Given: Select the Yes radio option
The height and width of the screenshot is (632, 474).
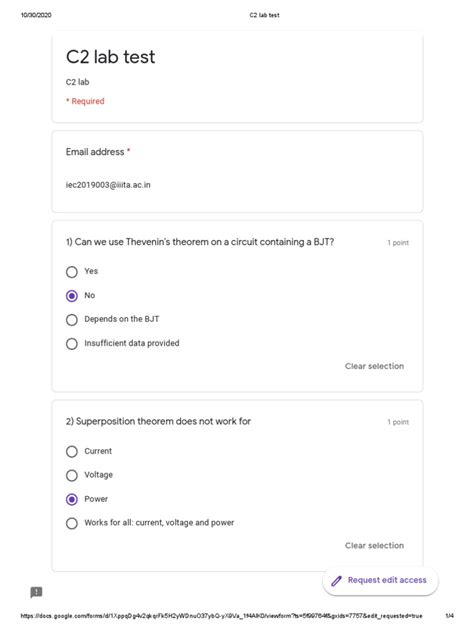Looking at the screenshot, I should pyautogui.click(x=72, y=272).
